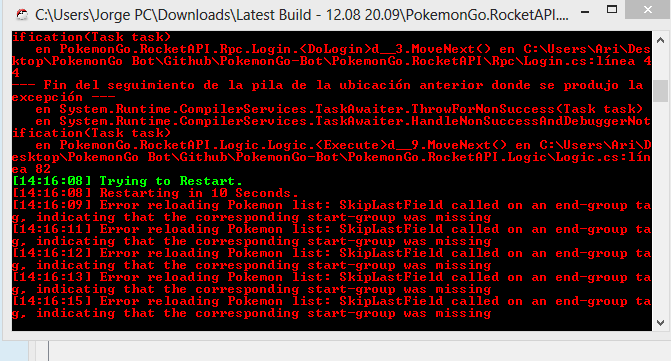Click the error line stamped 14:16:13

tap(332, 283)
